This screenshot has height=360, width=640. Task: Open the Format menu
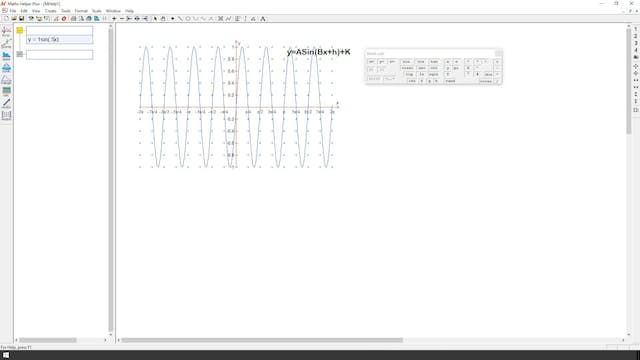coord(81,11)
